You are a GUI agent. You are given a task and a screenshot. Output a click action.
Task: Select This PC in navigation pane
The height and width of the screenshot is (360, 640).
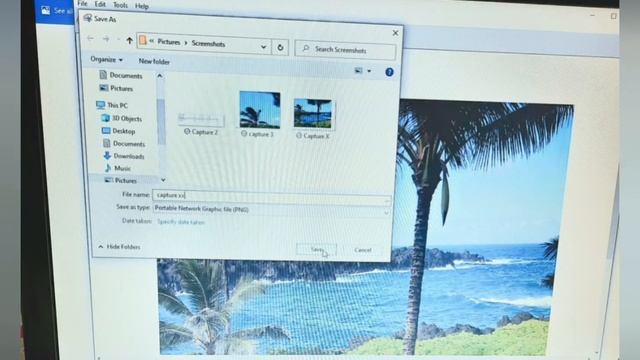click(112, 105)
